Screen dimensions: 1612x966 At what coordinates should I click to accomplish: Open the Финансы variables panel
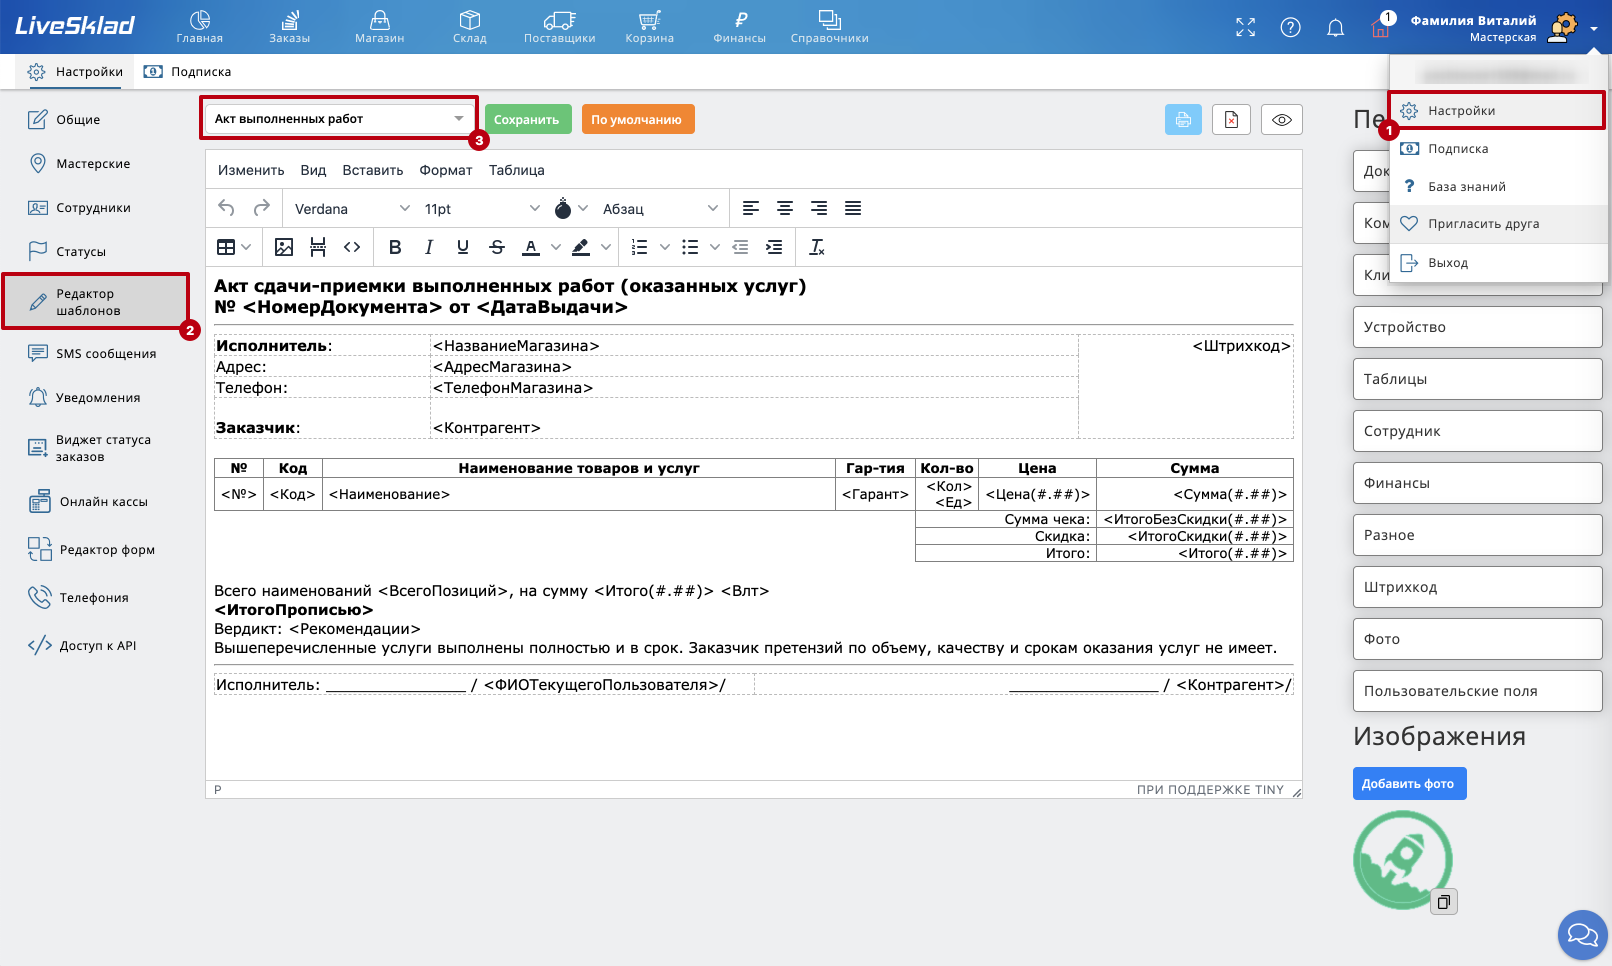tap(1478, 483)
